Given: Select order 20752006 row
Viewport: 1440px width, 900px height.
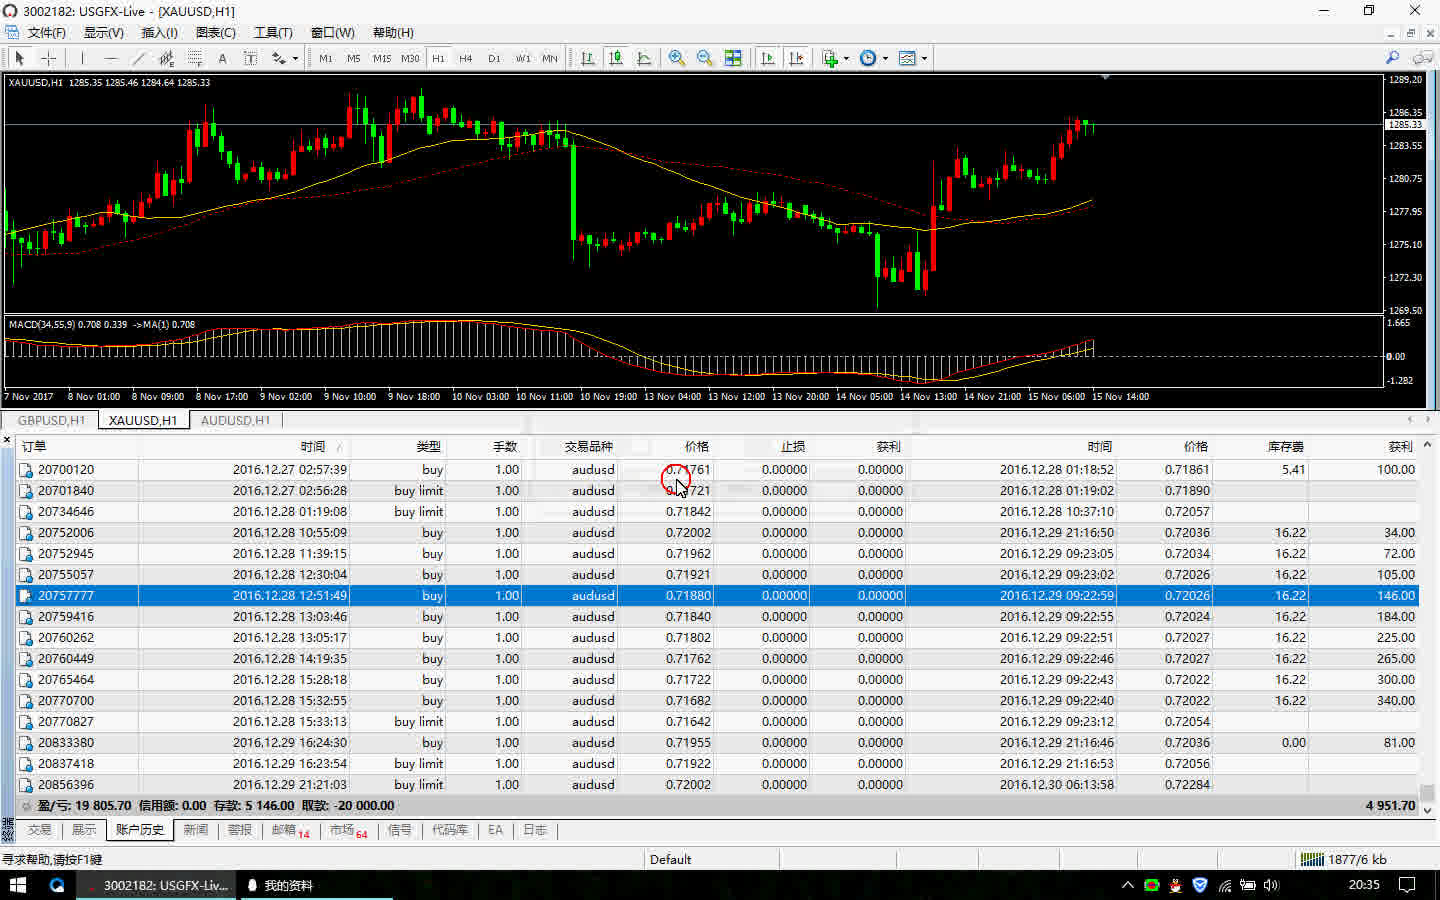Looking at the screenshot, I should click(716, 533).
